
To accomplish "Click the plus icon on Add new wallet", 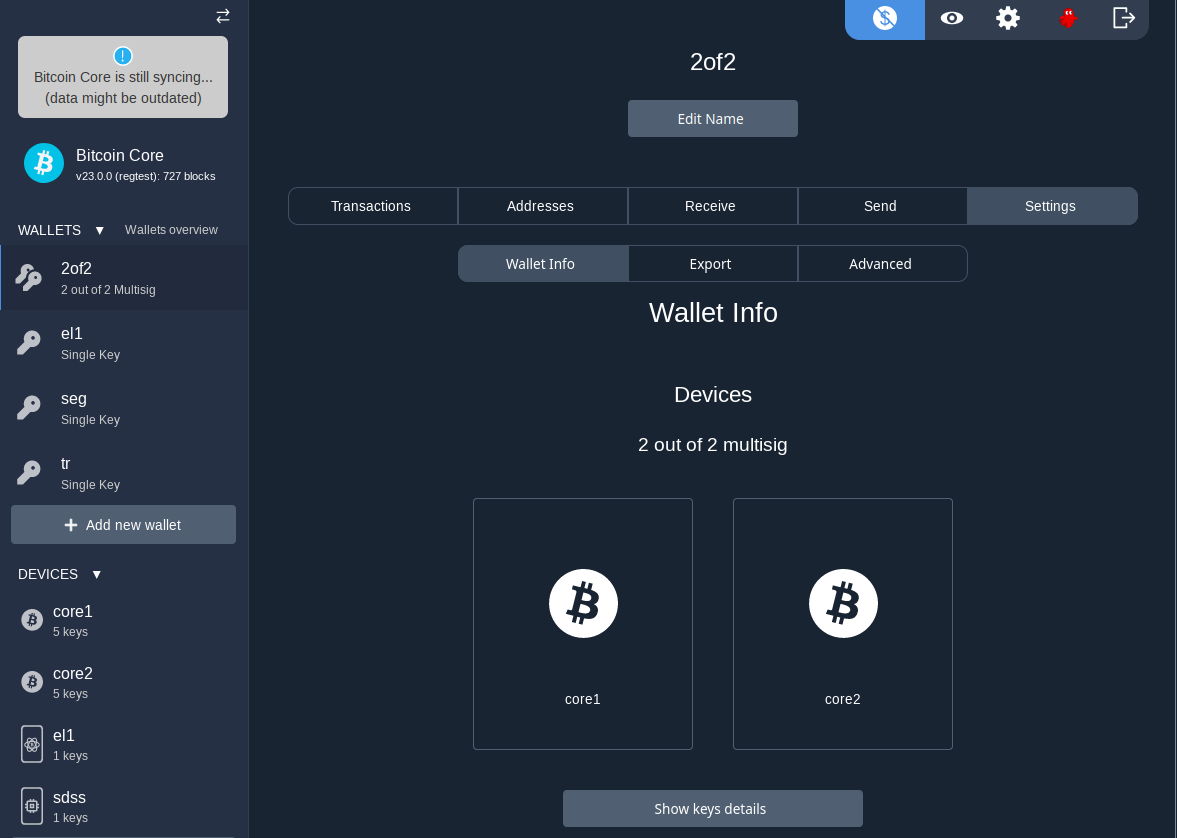I will [x=71, y=525].
